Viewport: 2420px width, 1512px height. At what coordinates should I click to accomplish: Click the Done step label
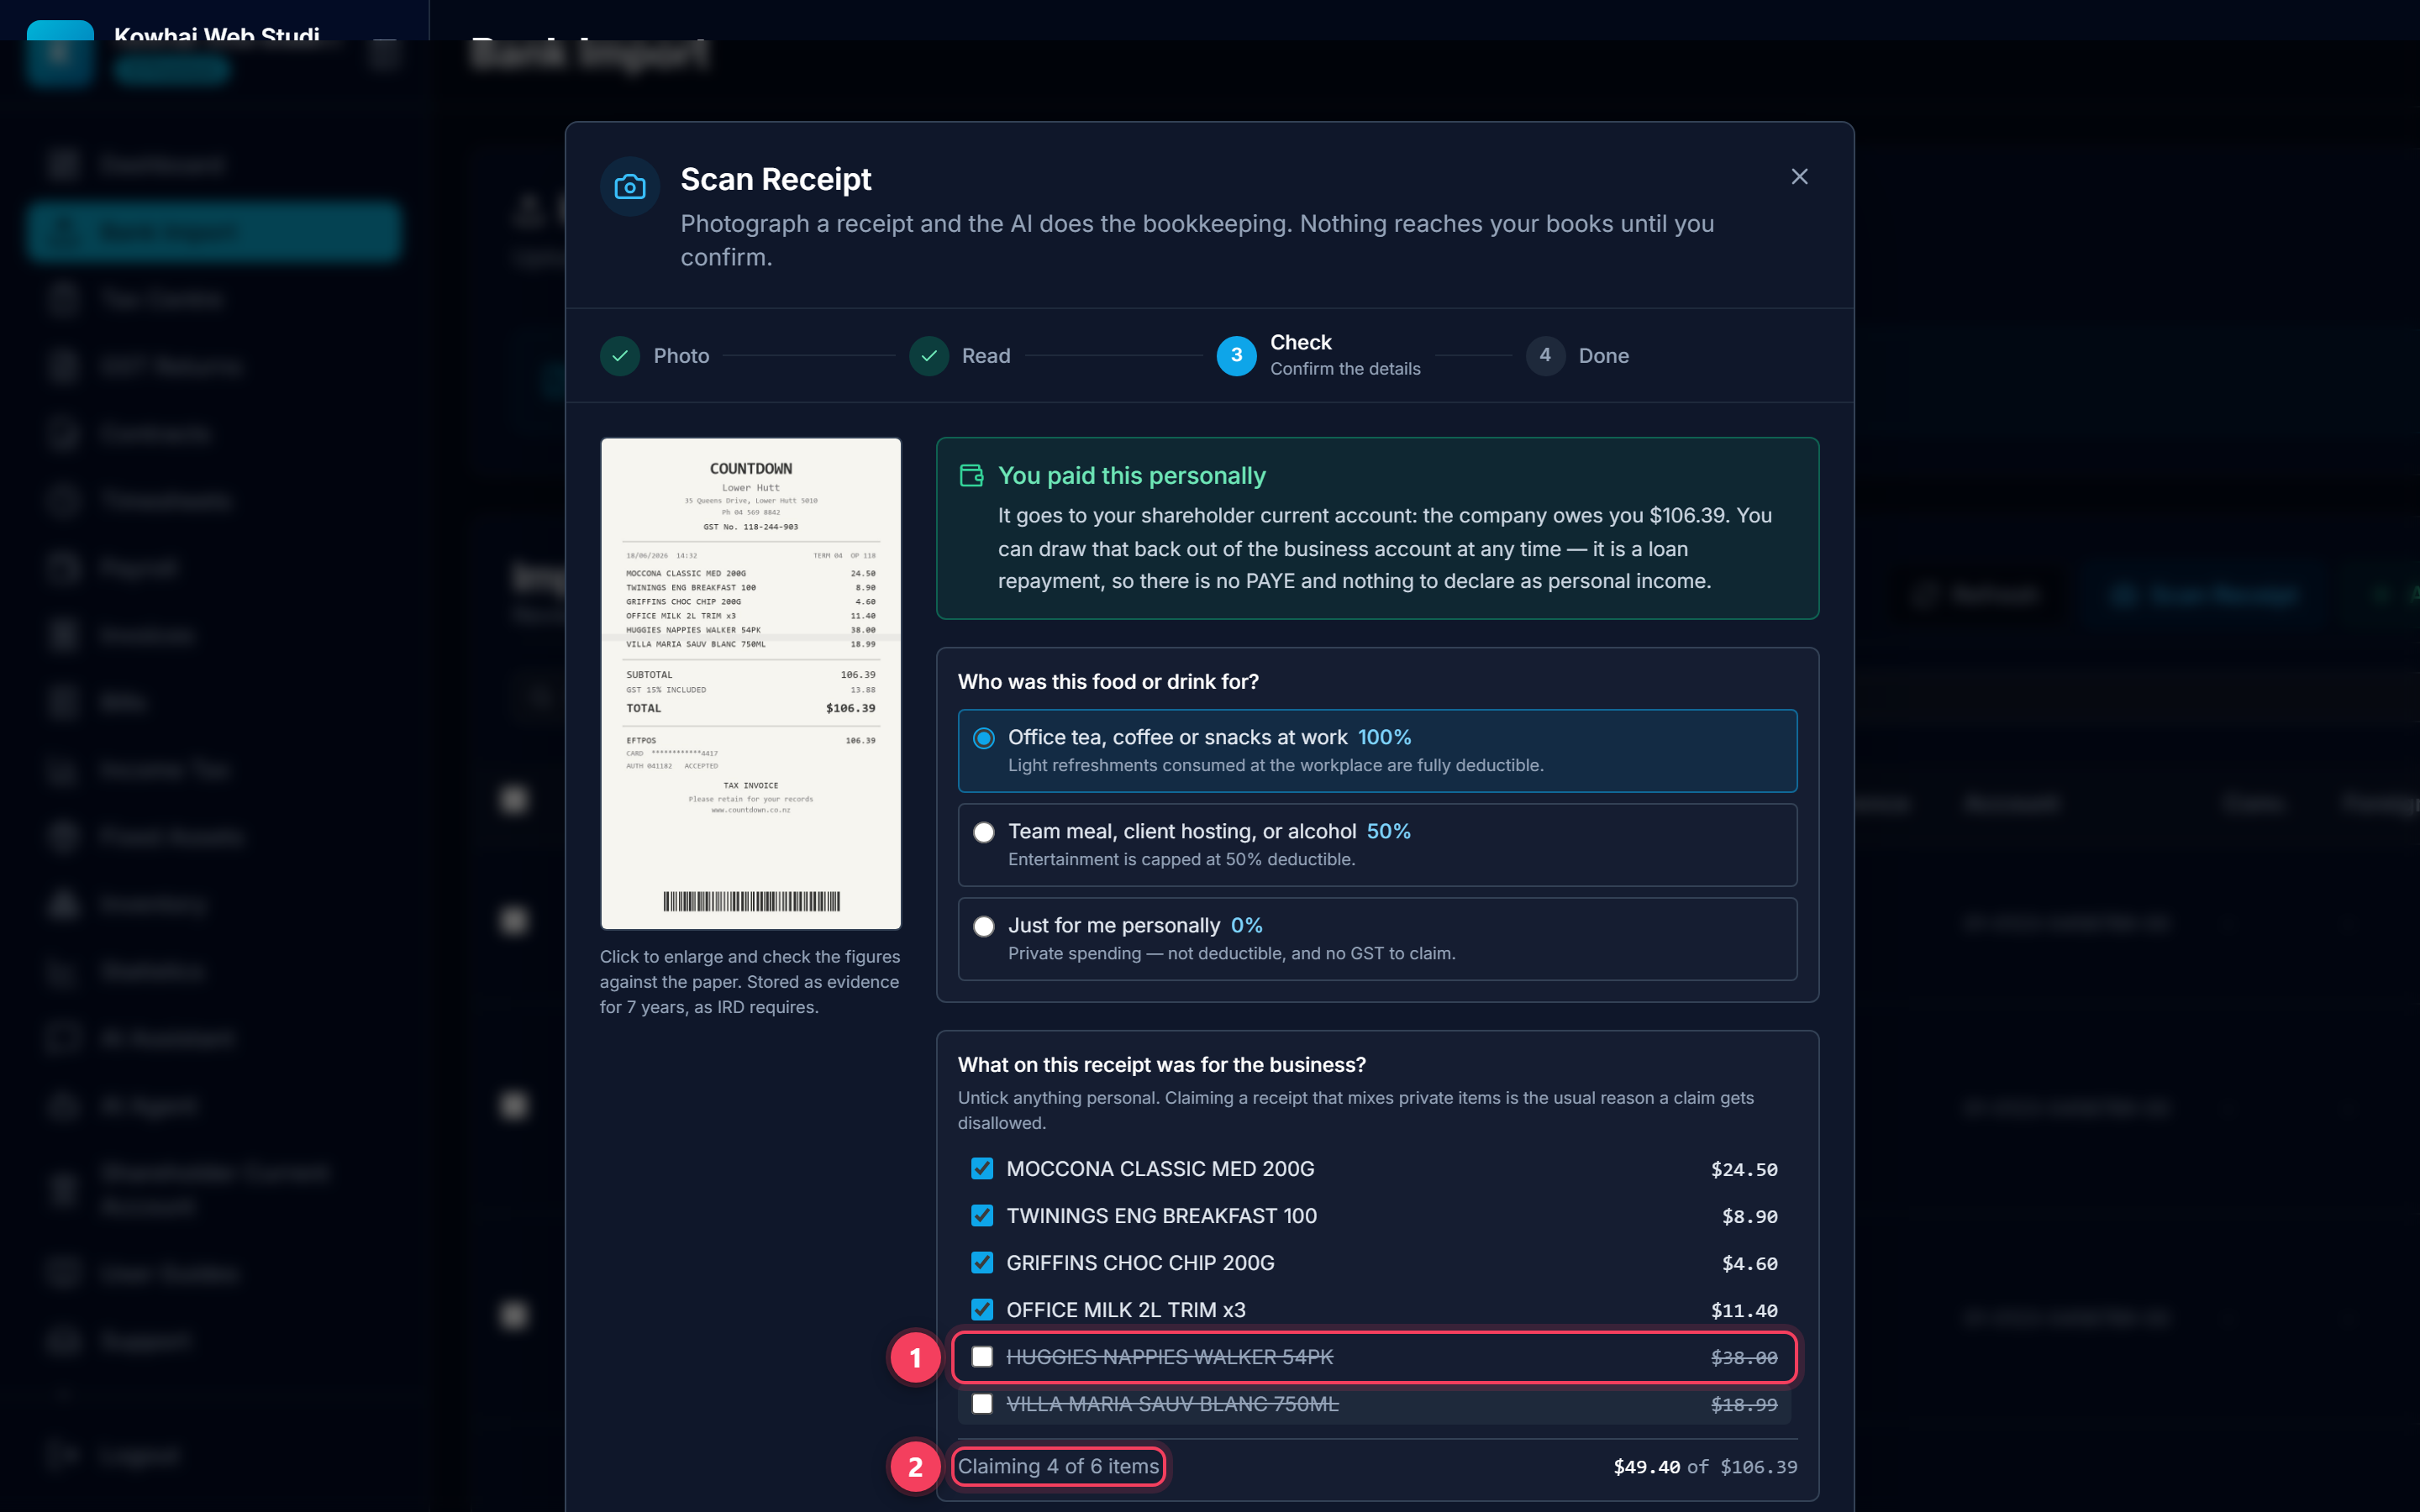1603,356
